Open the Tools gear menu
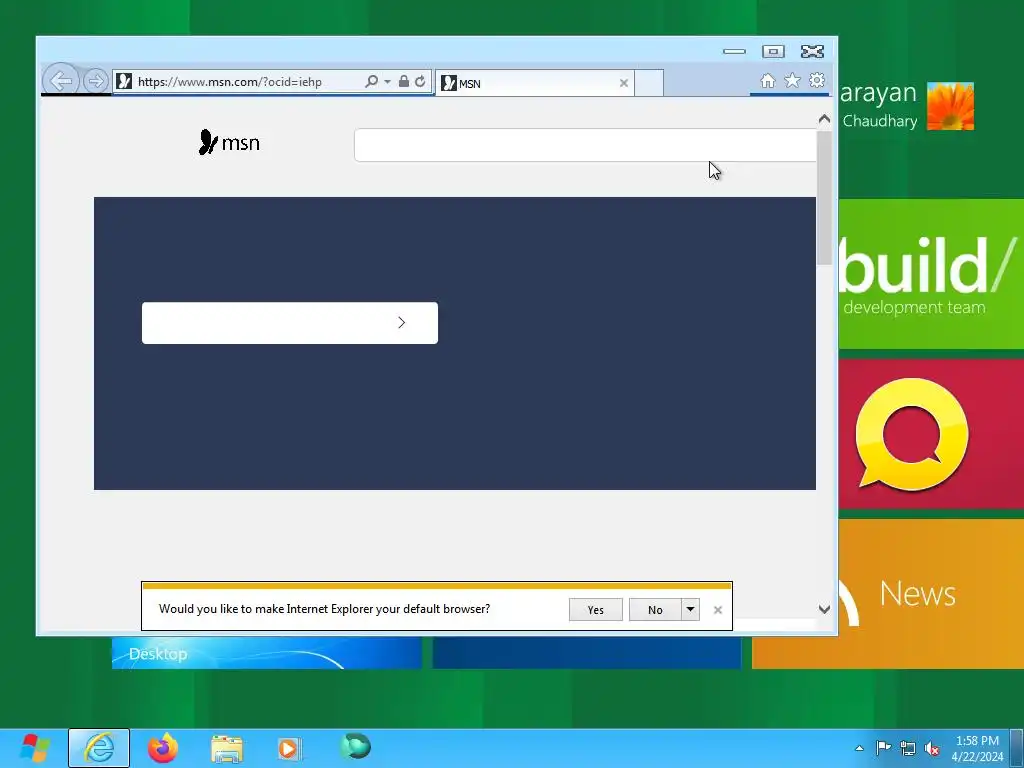1024x768 pixels. pyautogui.click(x=817, y=80)
